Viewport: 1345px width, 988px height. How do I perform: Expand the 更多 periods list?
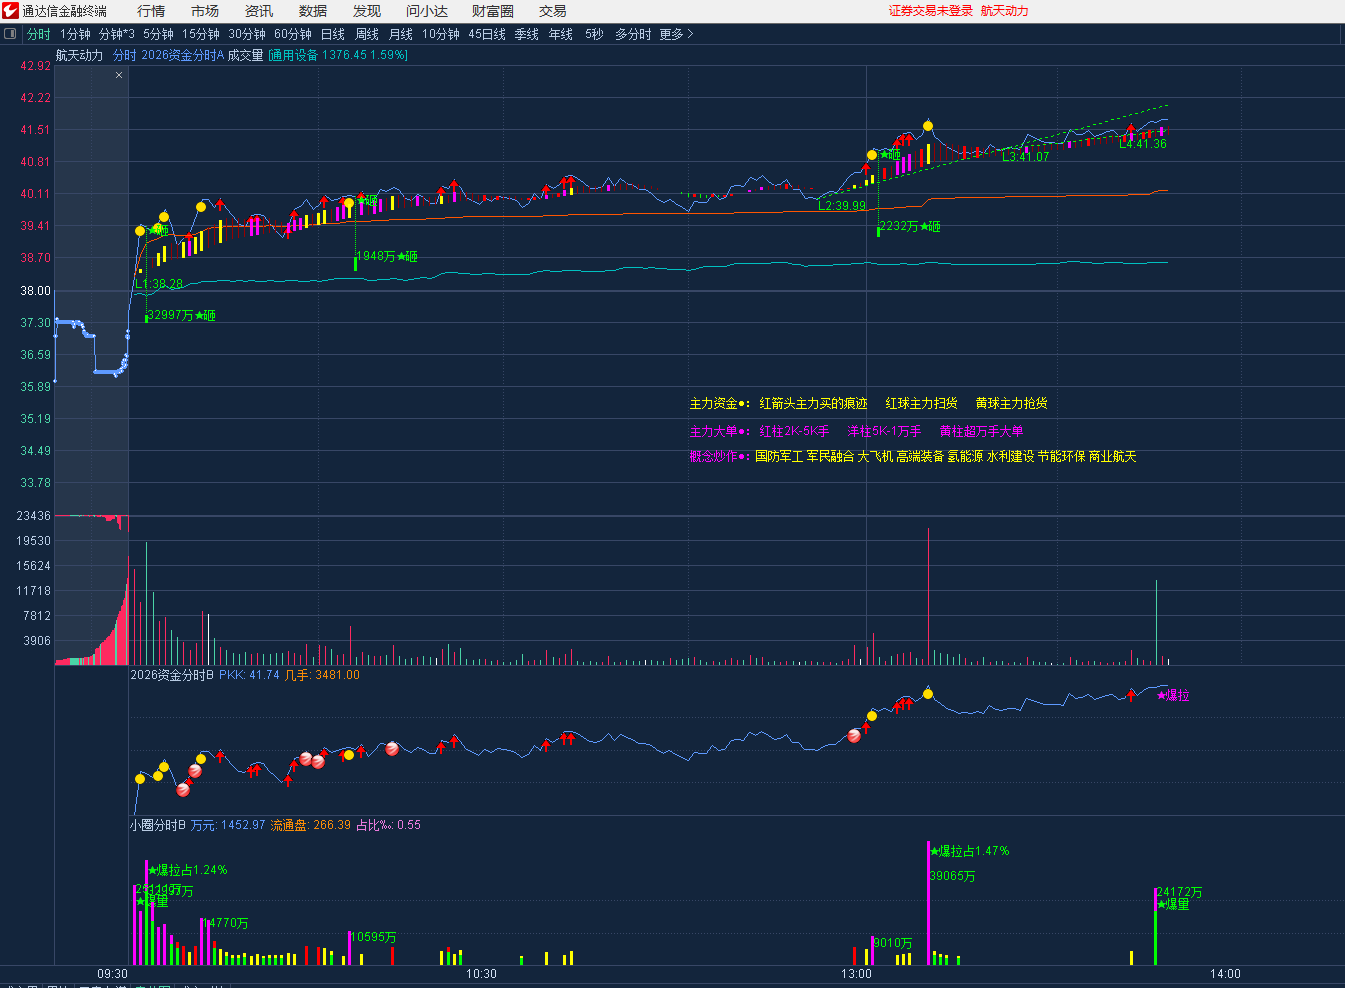click(676, 34)
